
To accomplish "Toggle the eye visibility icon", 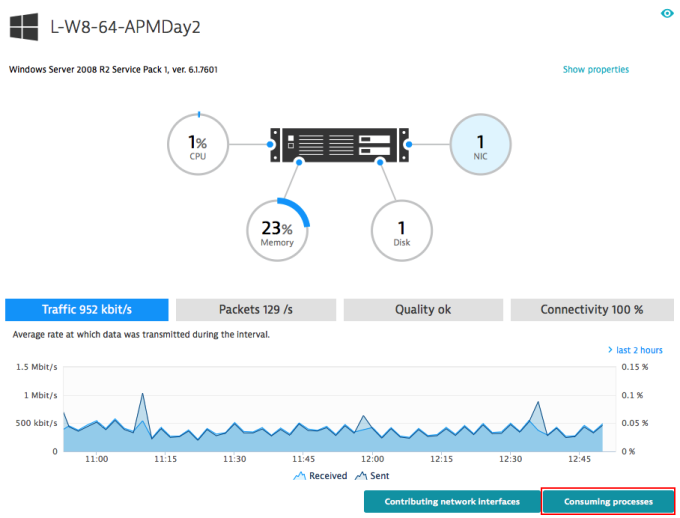I will 667,13.
